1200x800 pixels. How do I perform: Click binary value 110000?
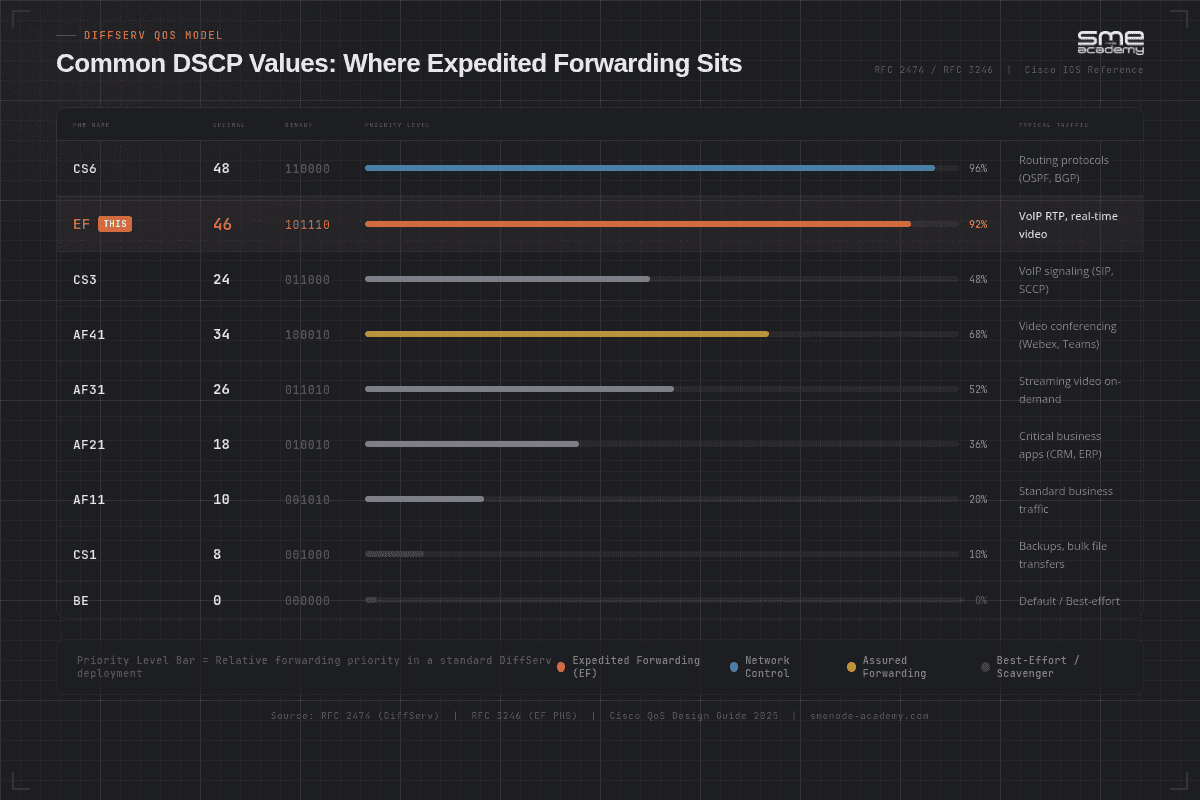[x=307, y=169]
